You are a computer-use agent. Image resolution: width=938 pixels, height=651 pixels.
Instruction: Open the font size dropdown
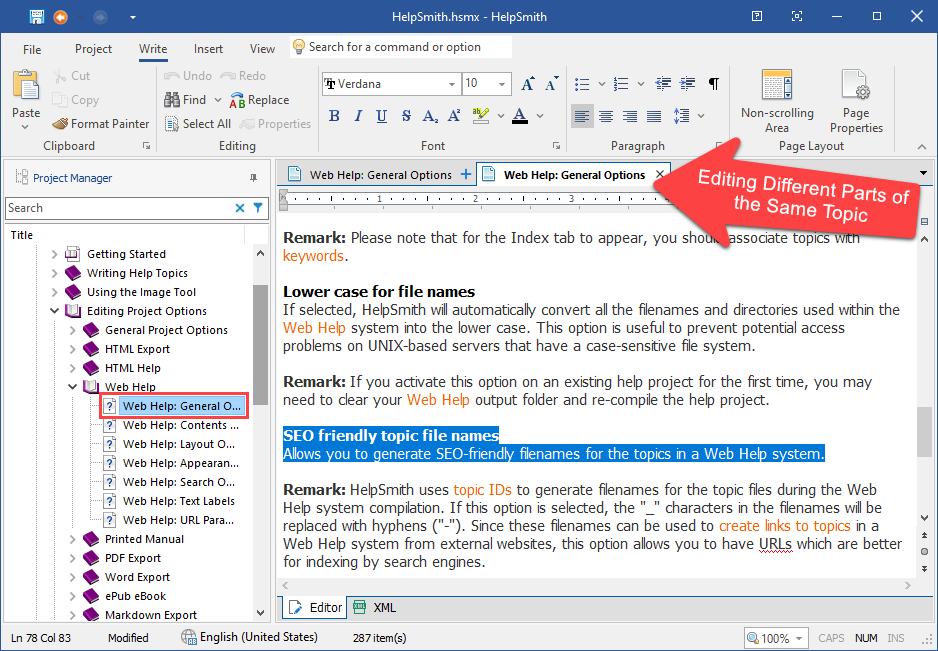pos(502,84)
